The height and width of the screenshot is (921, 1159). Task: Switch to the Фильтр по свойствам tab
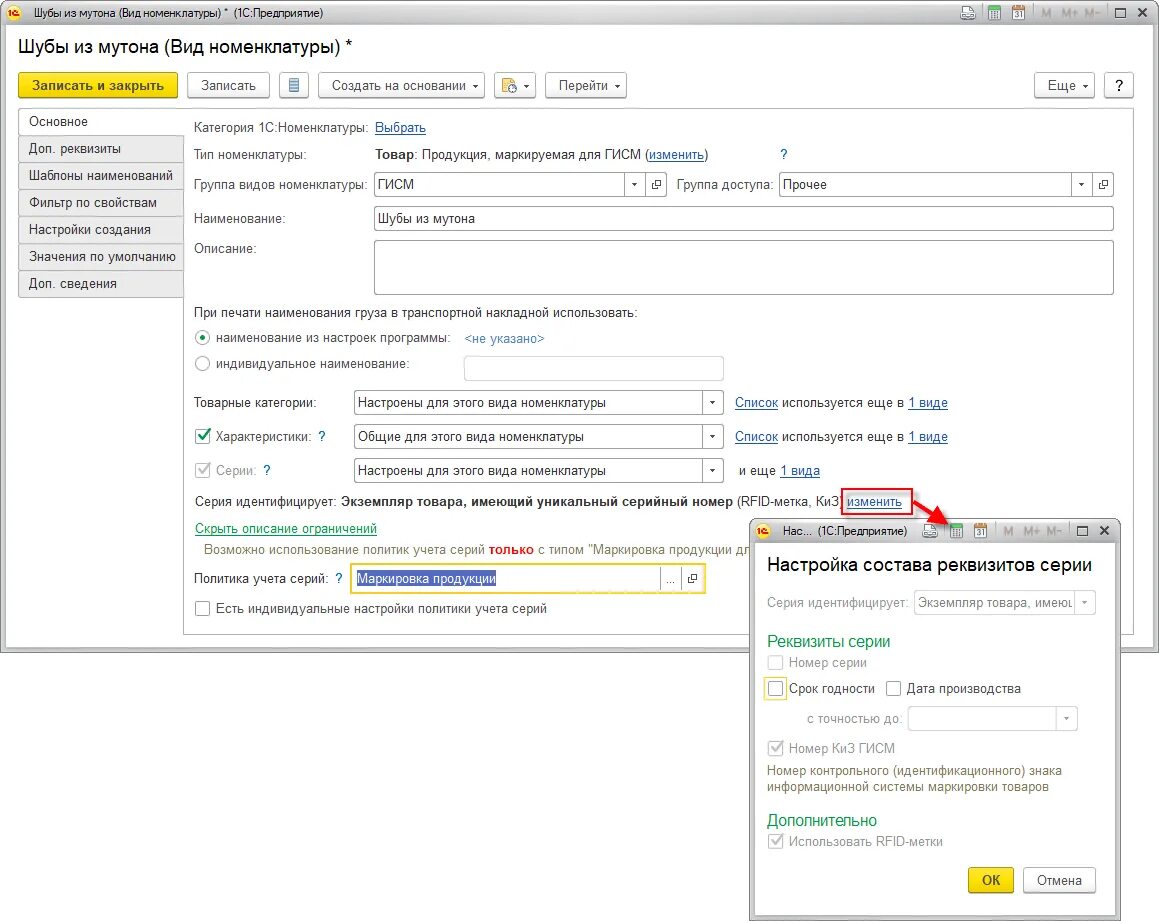[x=101, y=203]
